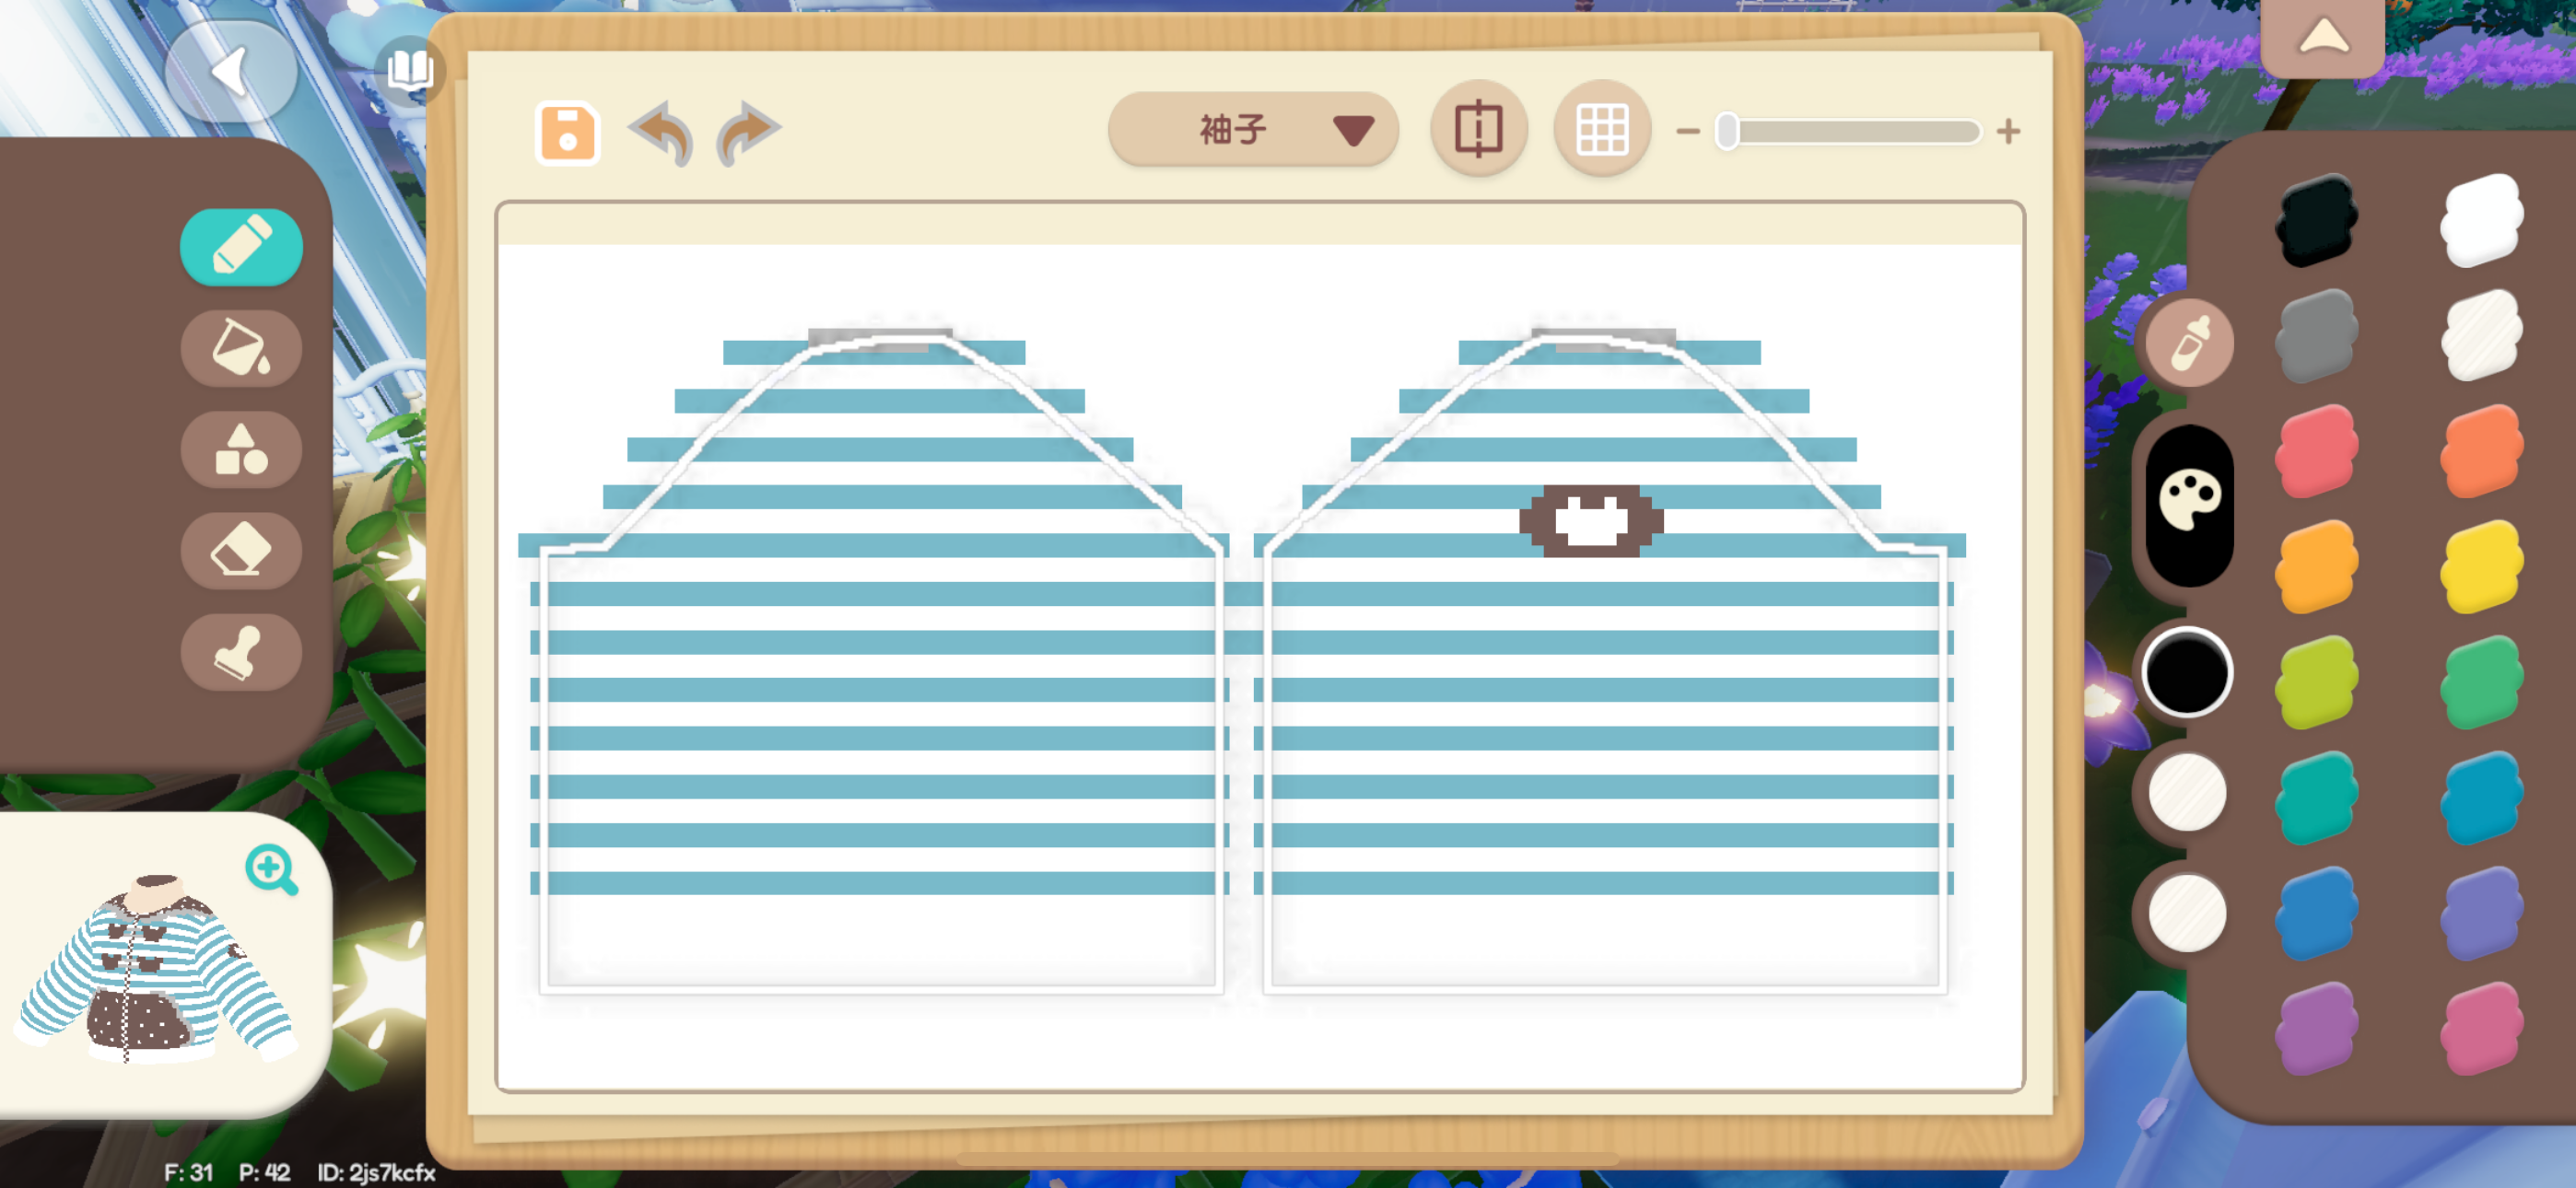Open the 袖子 part dropdown

[x=1252, y=130]
